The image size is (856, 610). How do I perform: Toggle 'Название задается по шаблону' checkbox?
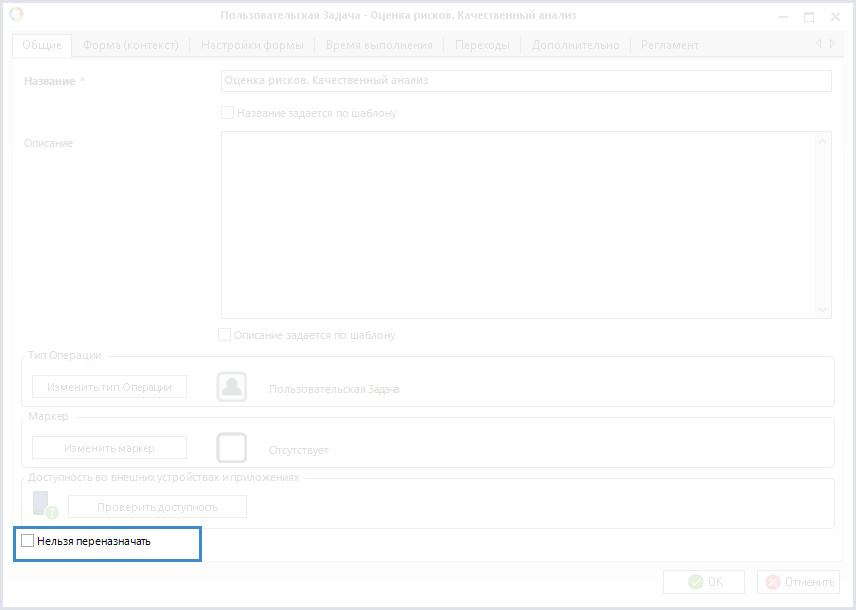228,113
